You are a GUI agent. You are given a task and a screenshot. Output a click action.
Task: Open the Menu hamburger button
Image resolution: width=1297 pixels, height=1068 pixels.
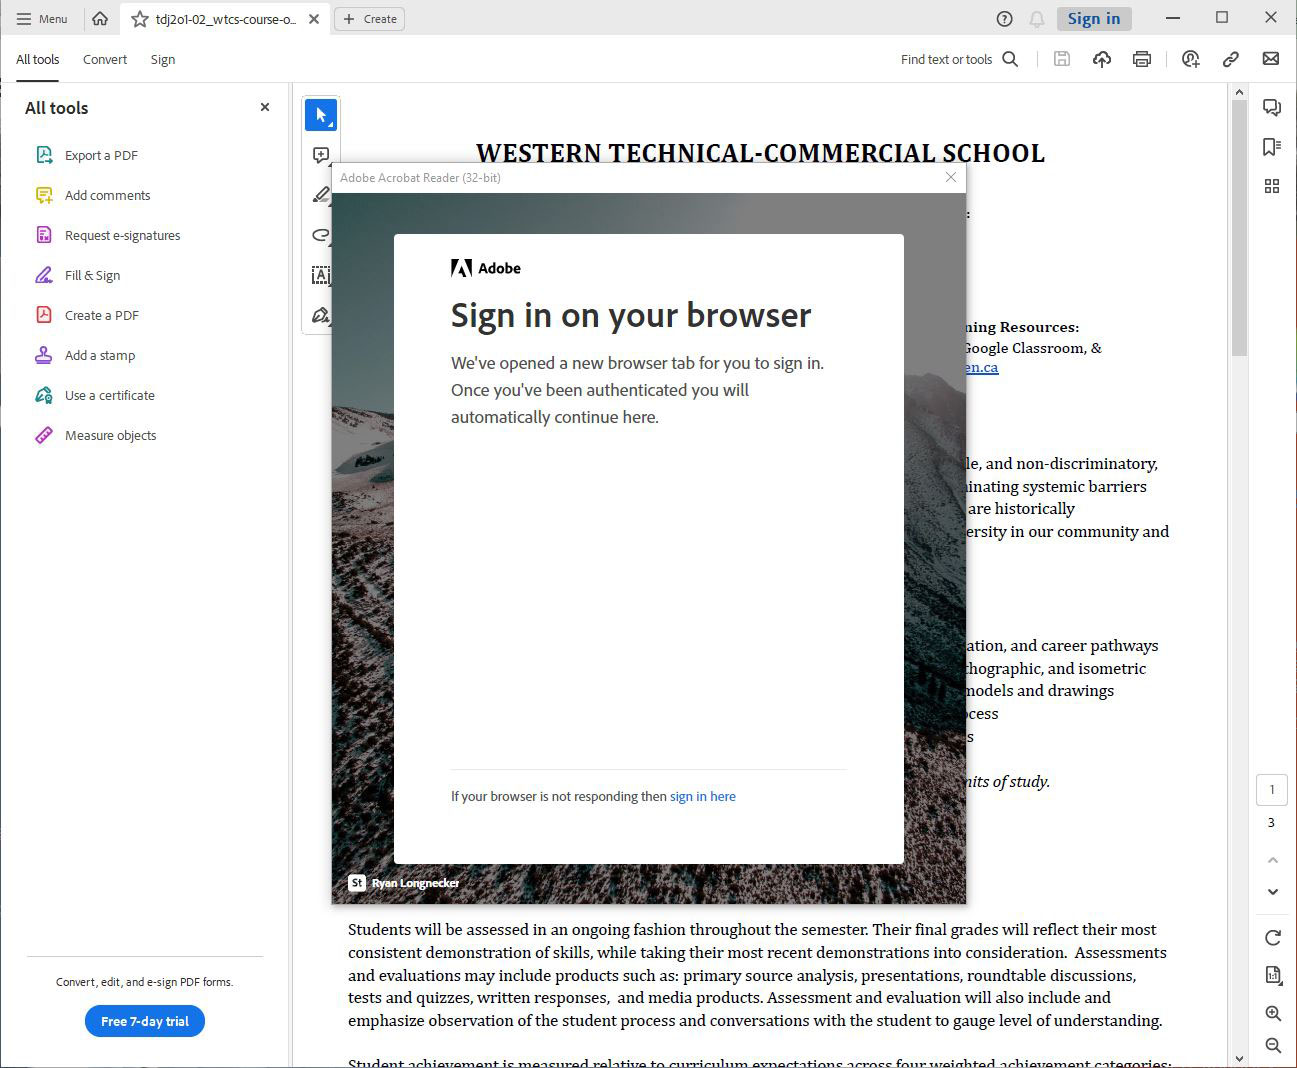coord(42,18)
